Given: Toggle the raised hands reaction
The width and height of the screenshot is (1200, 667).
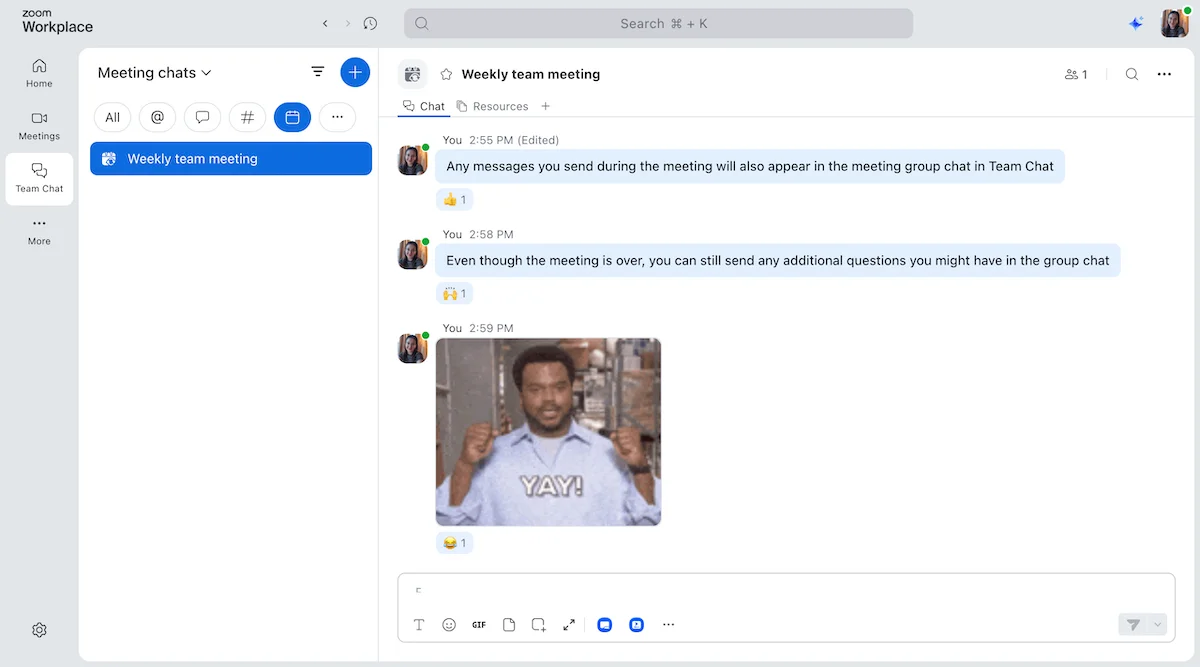Looking at the screenshot, I should [455, 293].
